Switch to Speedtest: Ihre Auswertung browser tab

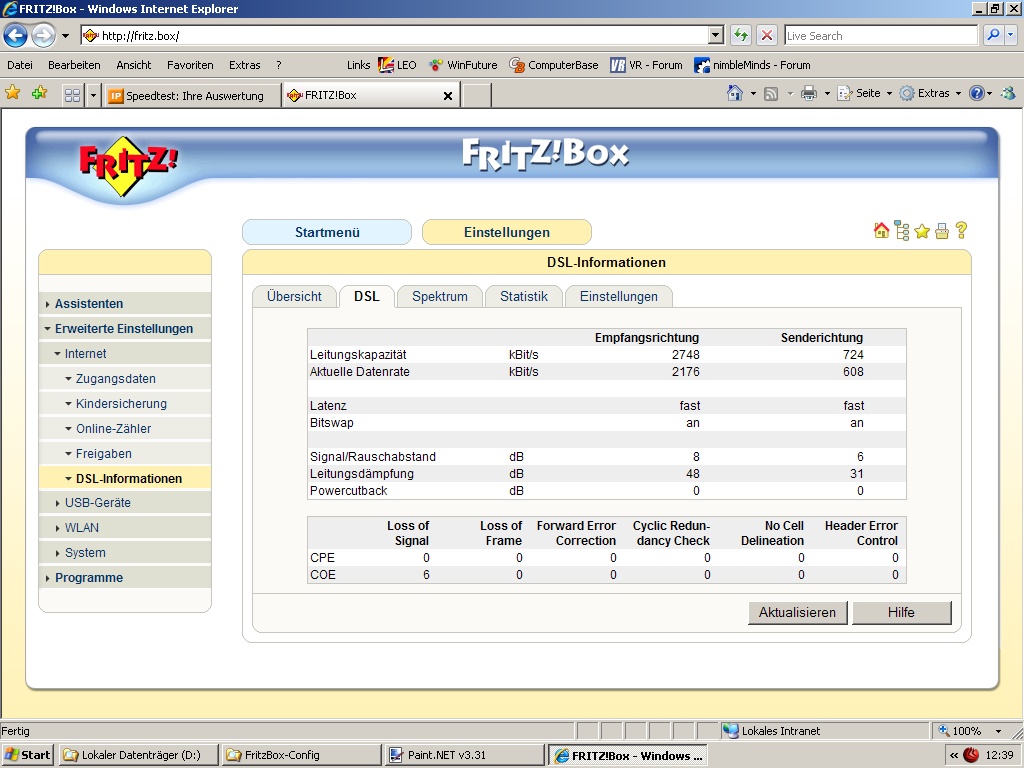[193, 95]
